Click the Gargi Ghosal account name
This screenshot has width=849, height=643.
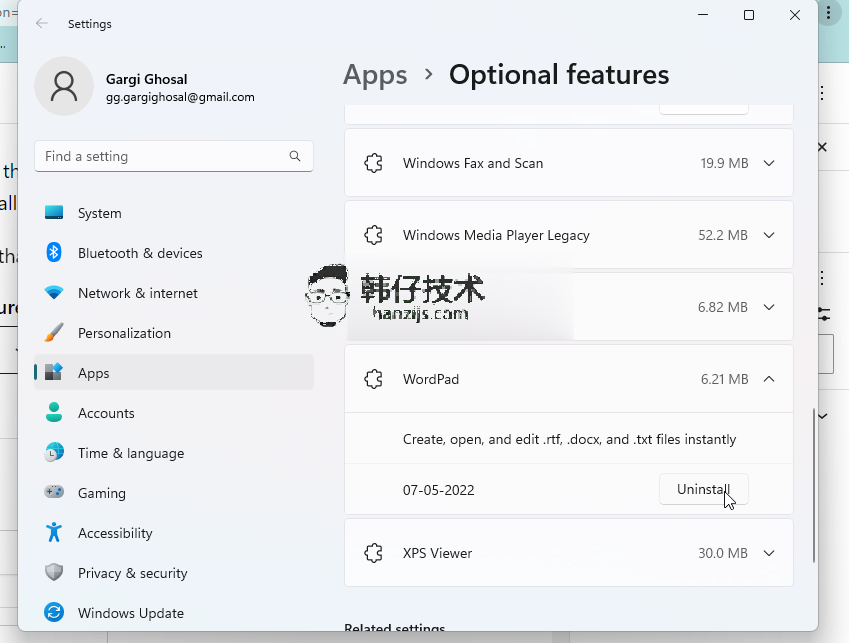(x=146, y=79)
